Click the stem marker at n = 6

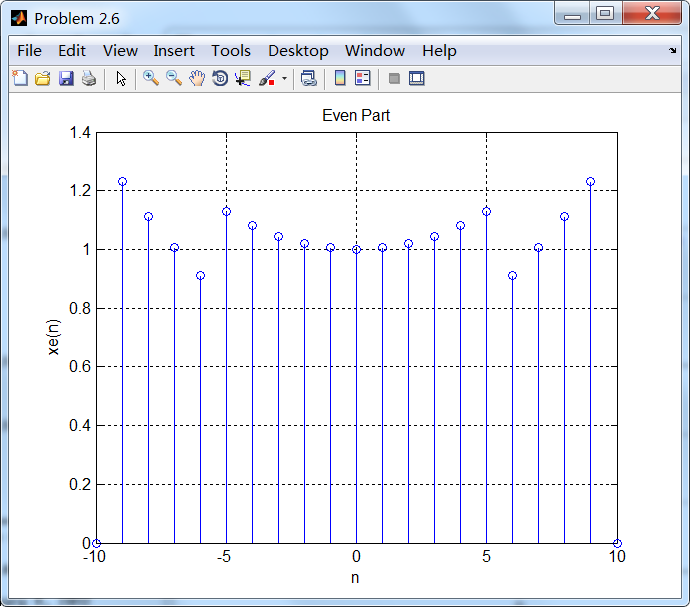point(512,276)
